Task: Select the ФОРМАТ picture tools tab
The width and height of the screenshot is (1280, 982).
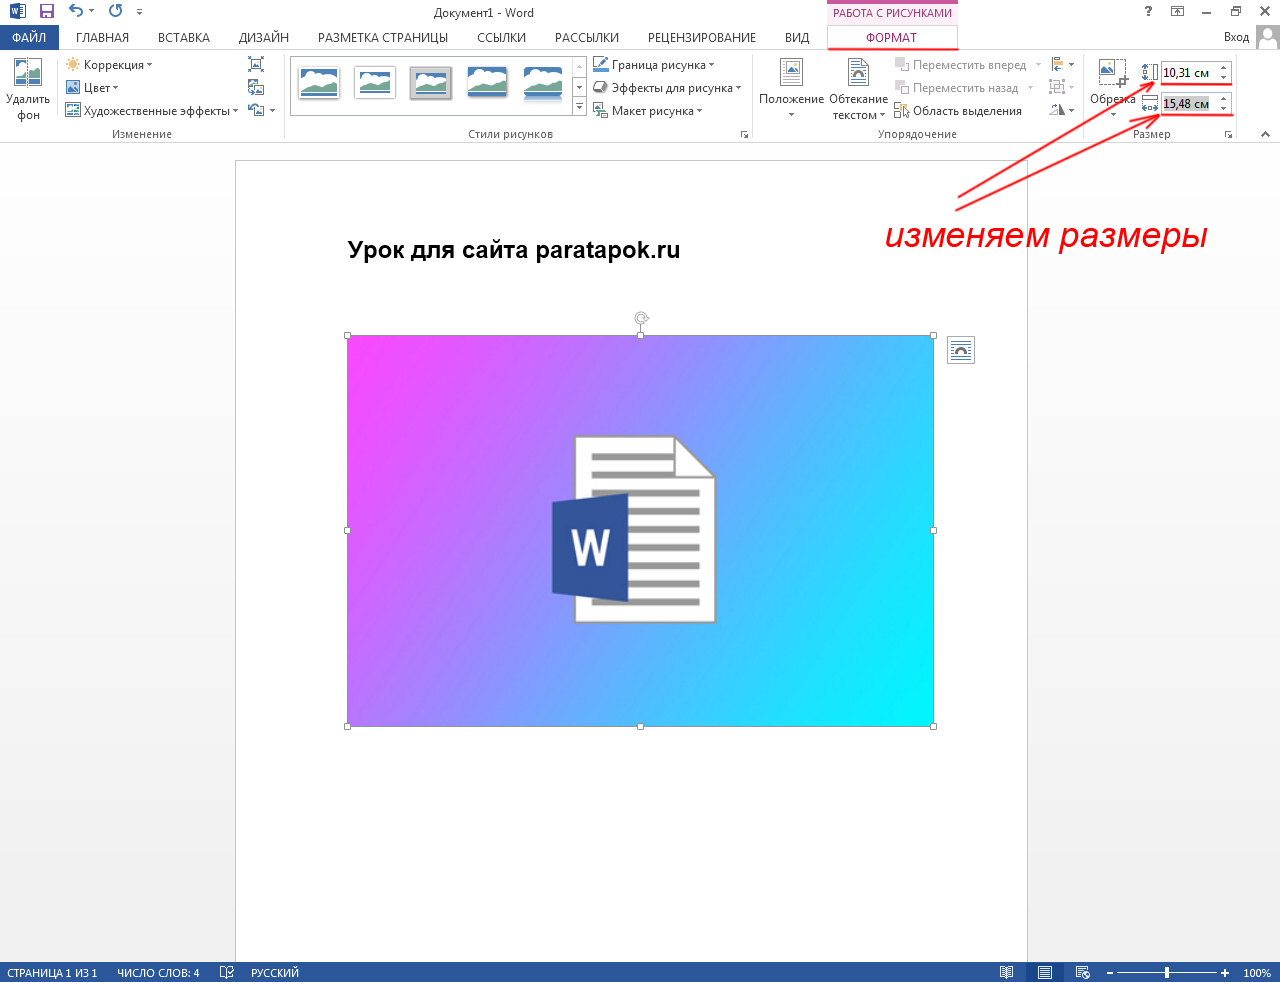Action: click(x=892, y=38)
